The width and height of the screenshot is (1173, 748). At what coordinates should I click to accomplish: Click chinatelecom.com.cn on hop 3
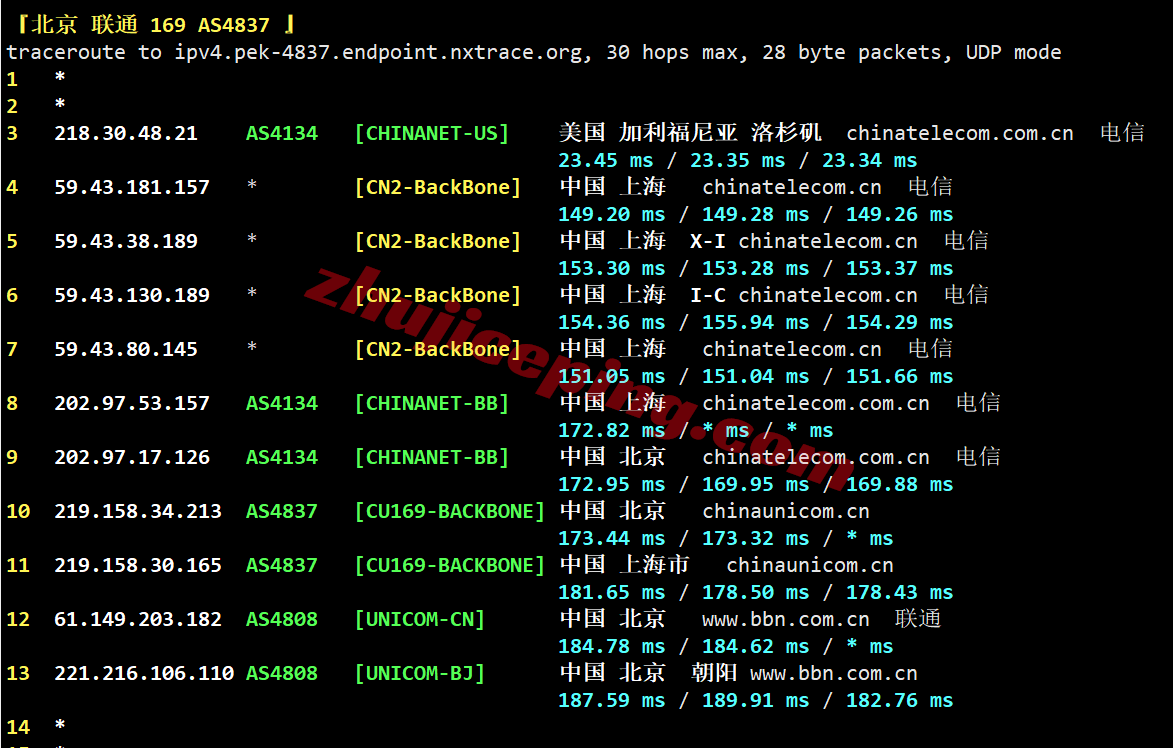960,133
